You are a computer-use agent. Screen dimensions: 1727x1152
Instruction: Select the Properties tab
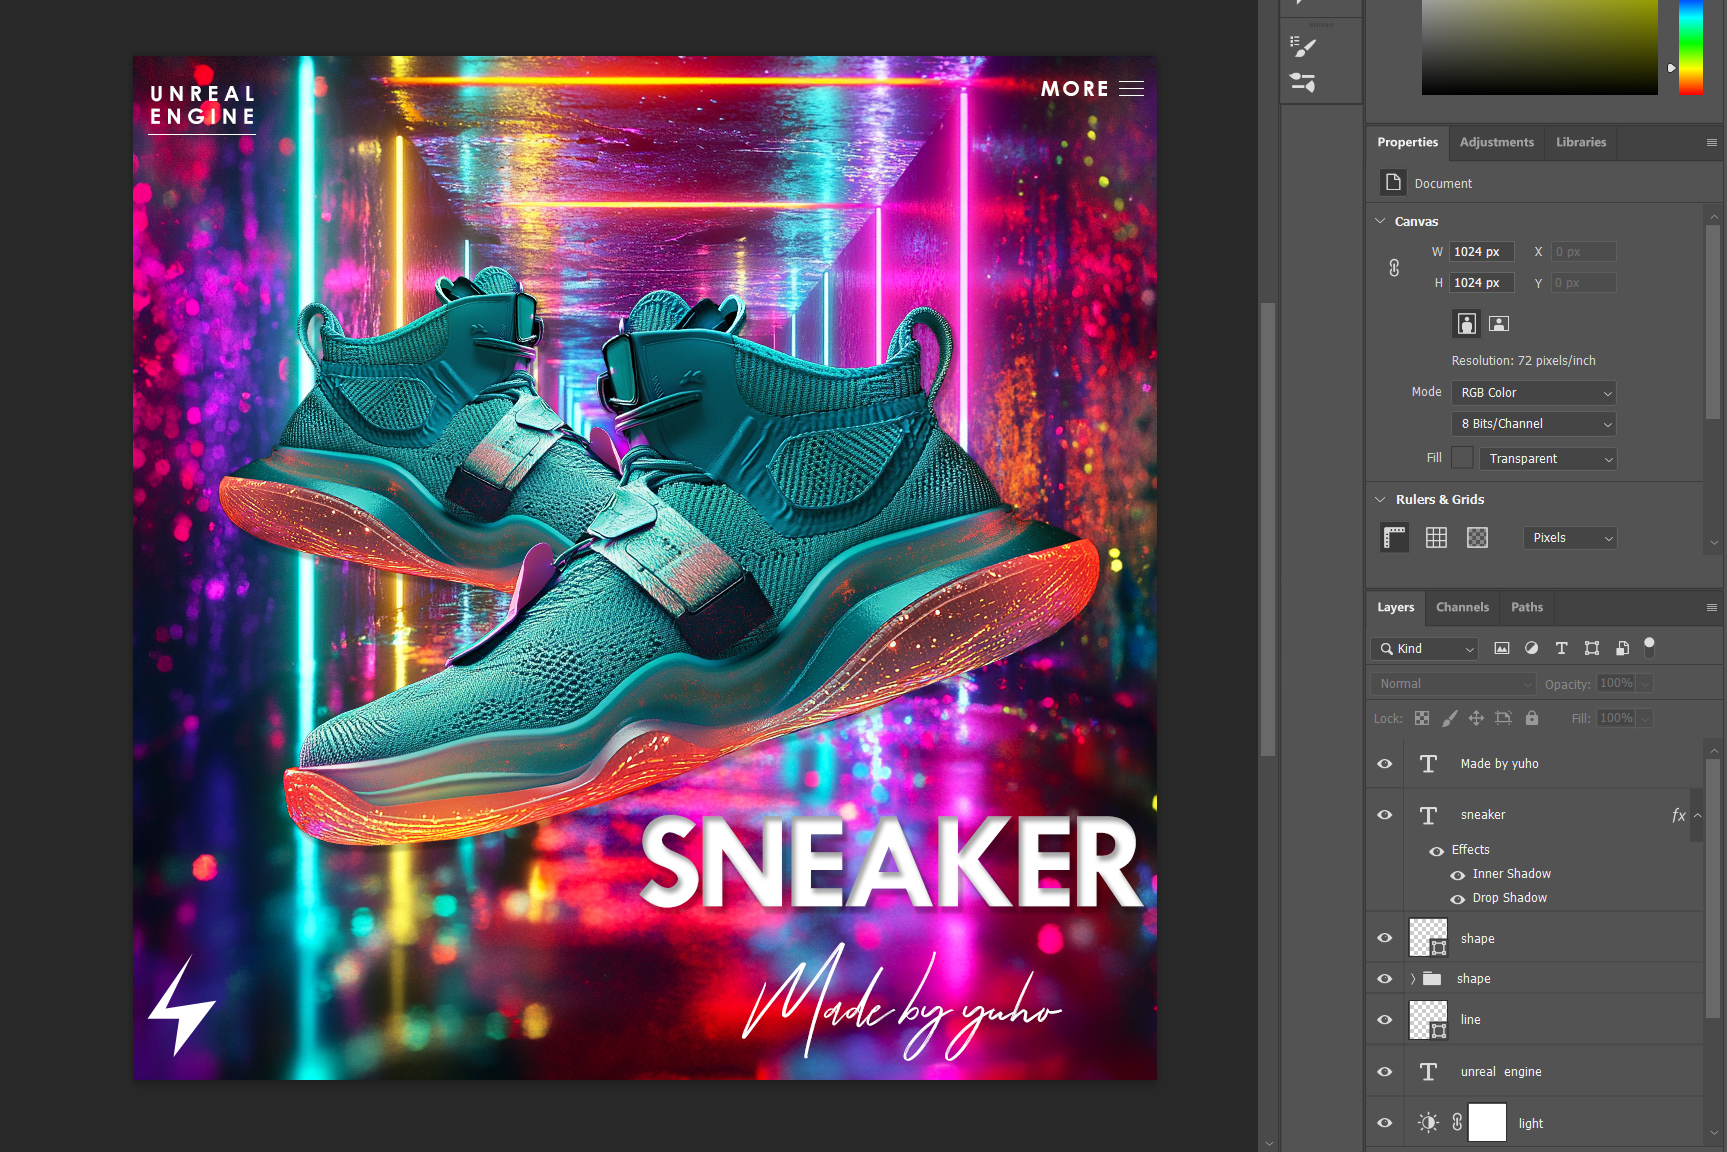pos(1407,142)
